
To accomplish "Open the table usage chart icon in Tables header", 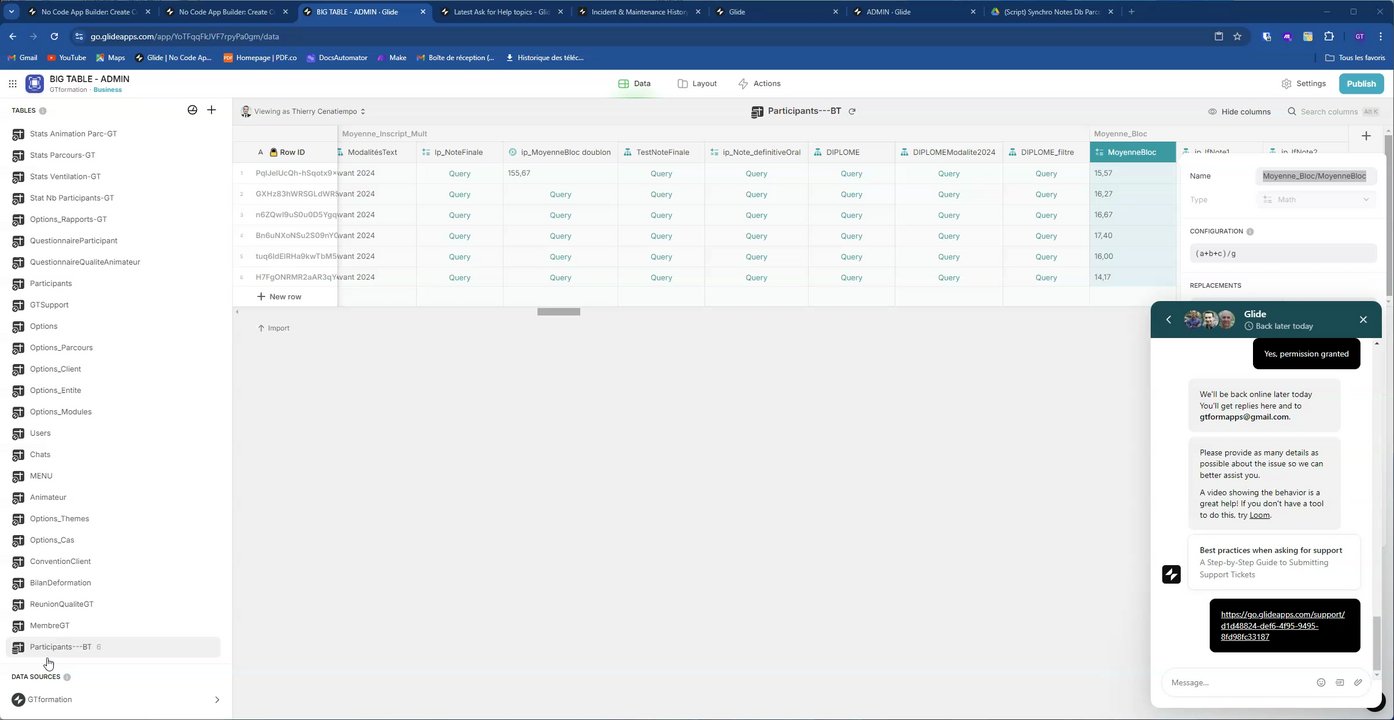I will pyautogui.click(x=192, y=110).
